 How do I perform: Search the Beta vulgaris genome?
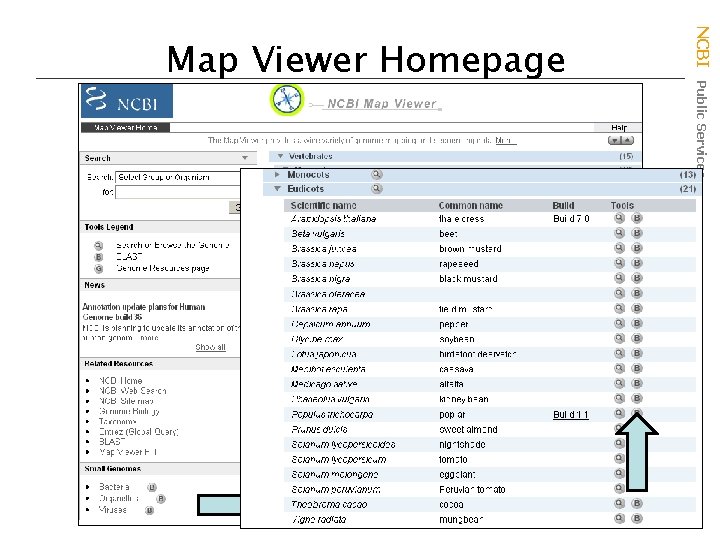(x=619, y=233)
